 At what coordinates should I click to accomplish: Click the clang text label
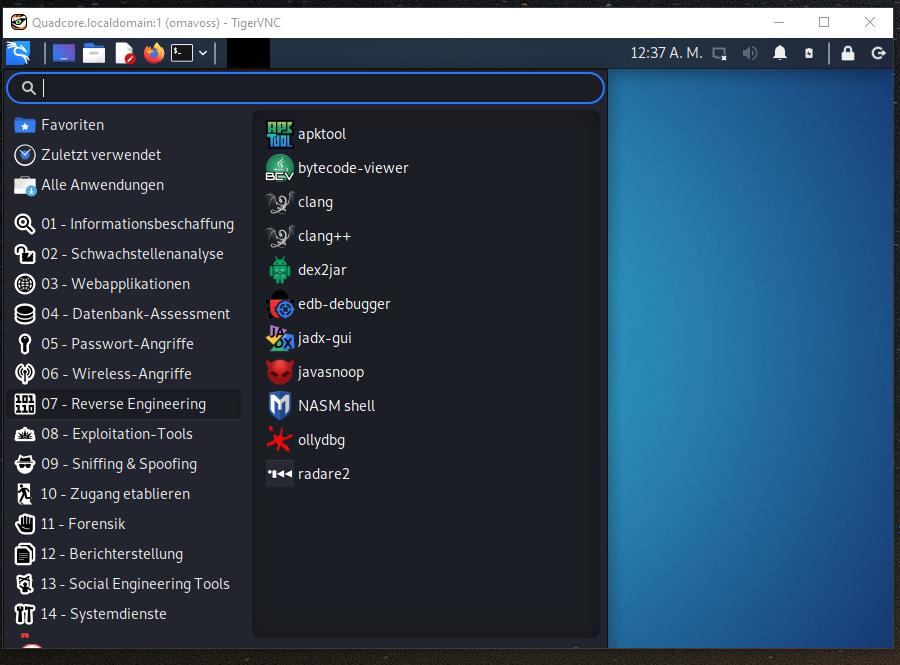click(x=315, y=203)
